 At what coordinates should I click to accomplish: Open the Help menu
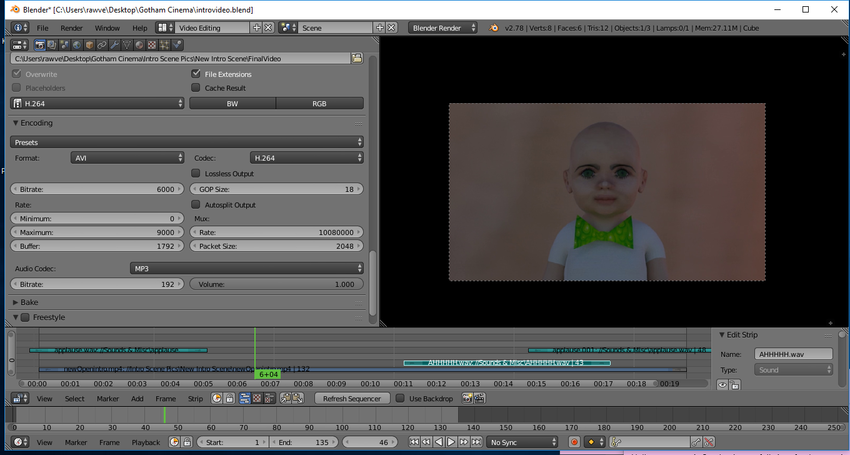(x=139, y=28)
